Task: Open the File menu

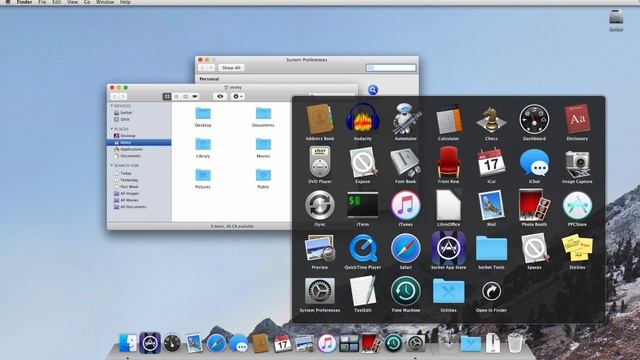Action: 42,2
